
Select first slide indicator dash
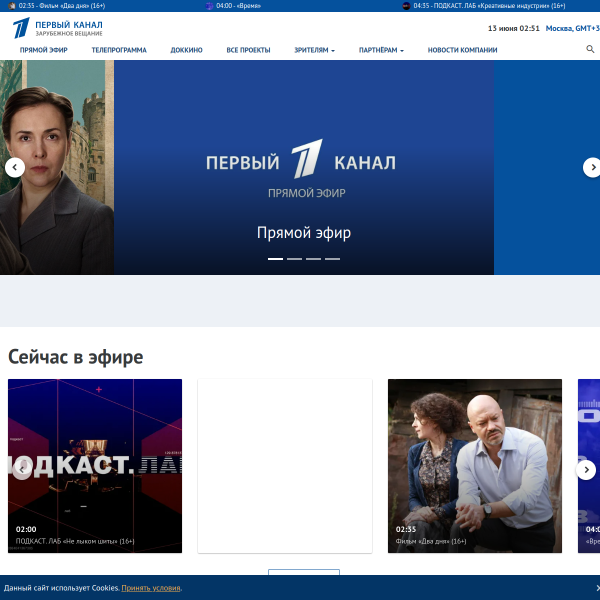click(x=275, y=259)
